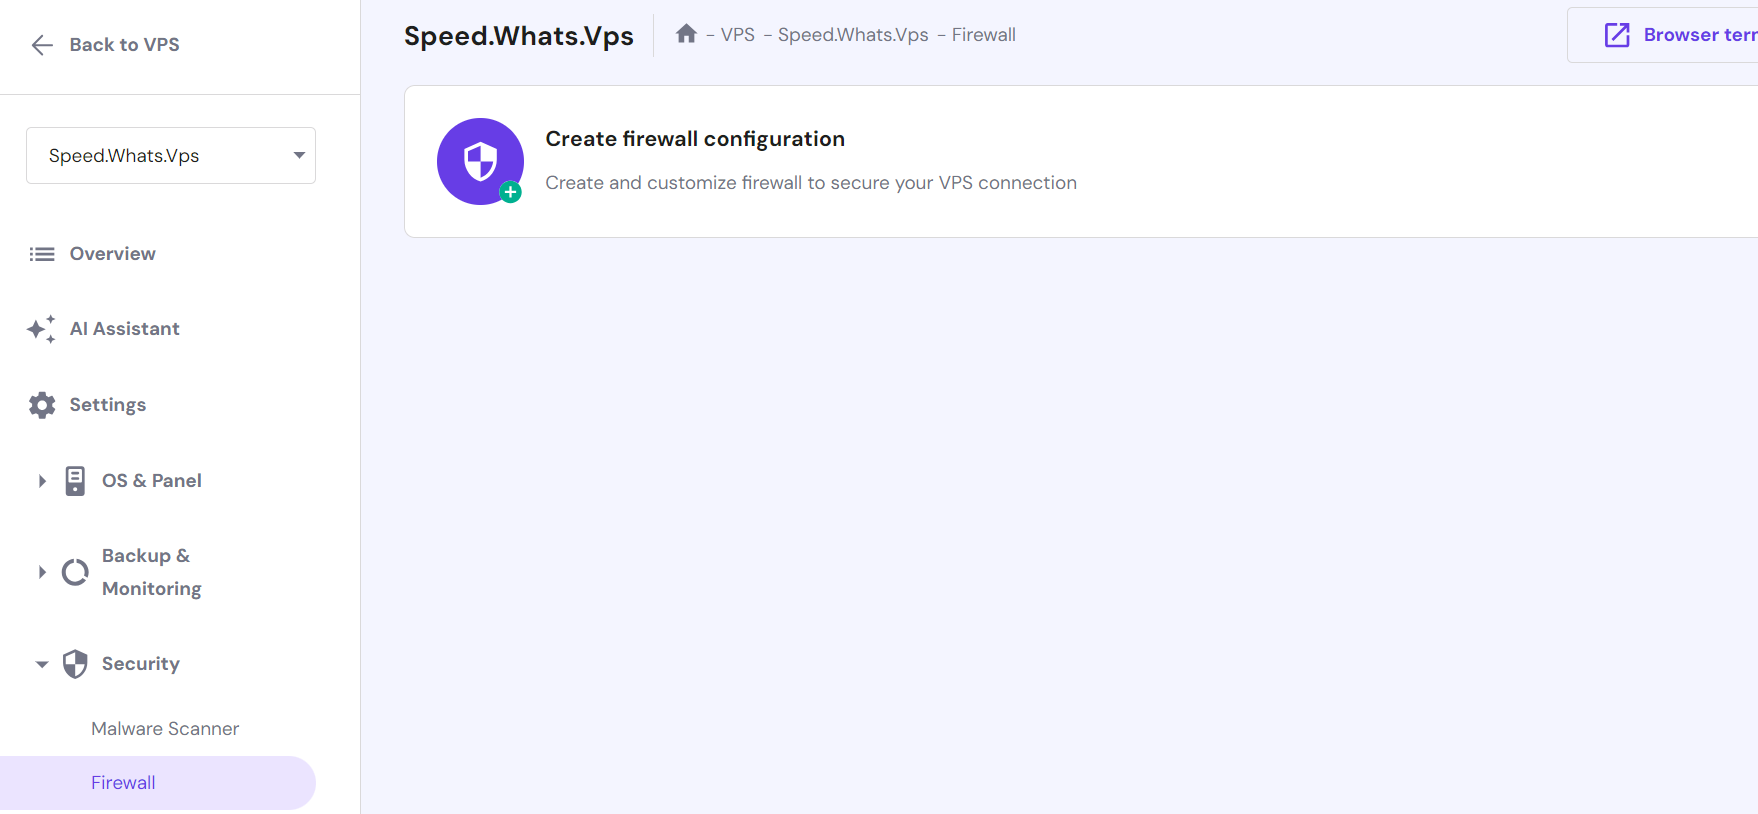Collapse the Security section arrow

[x=42, y=664]
